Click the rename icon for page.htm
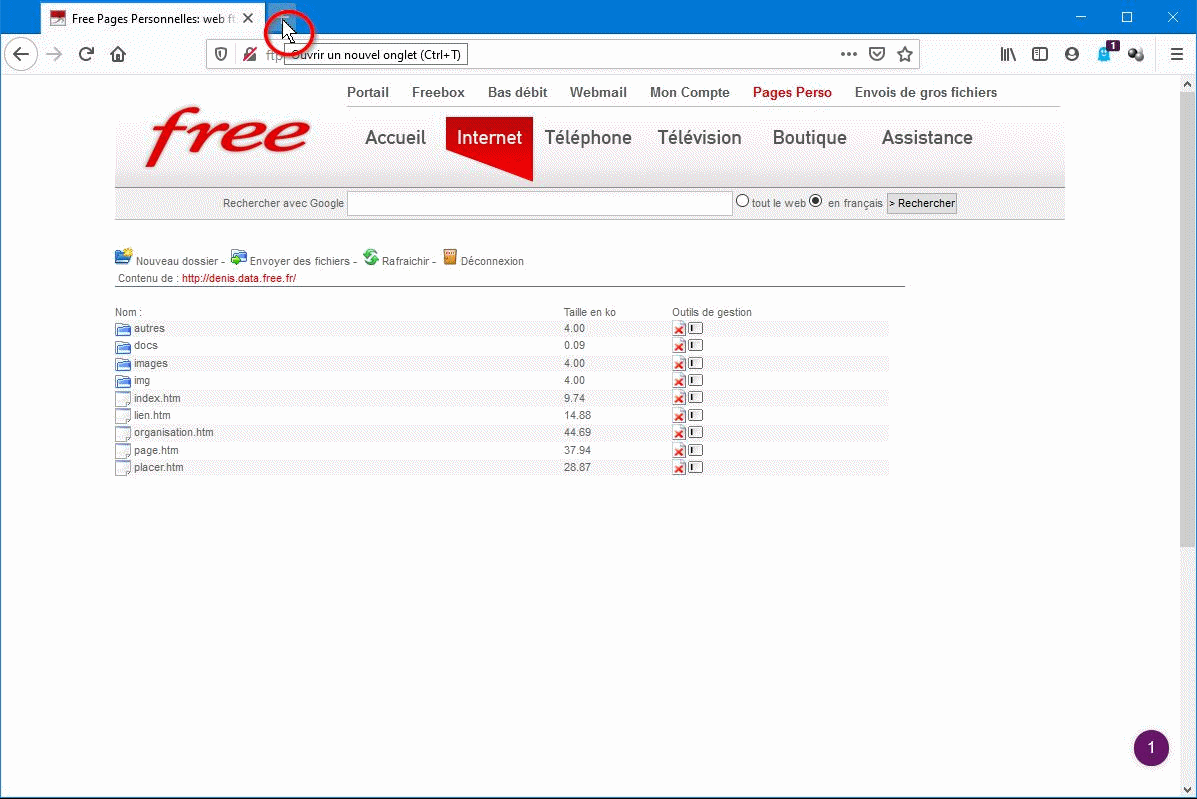Viewport: 1197px width, 799px height. [695, 450]
